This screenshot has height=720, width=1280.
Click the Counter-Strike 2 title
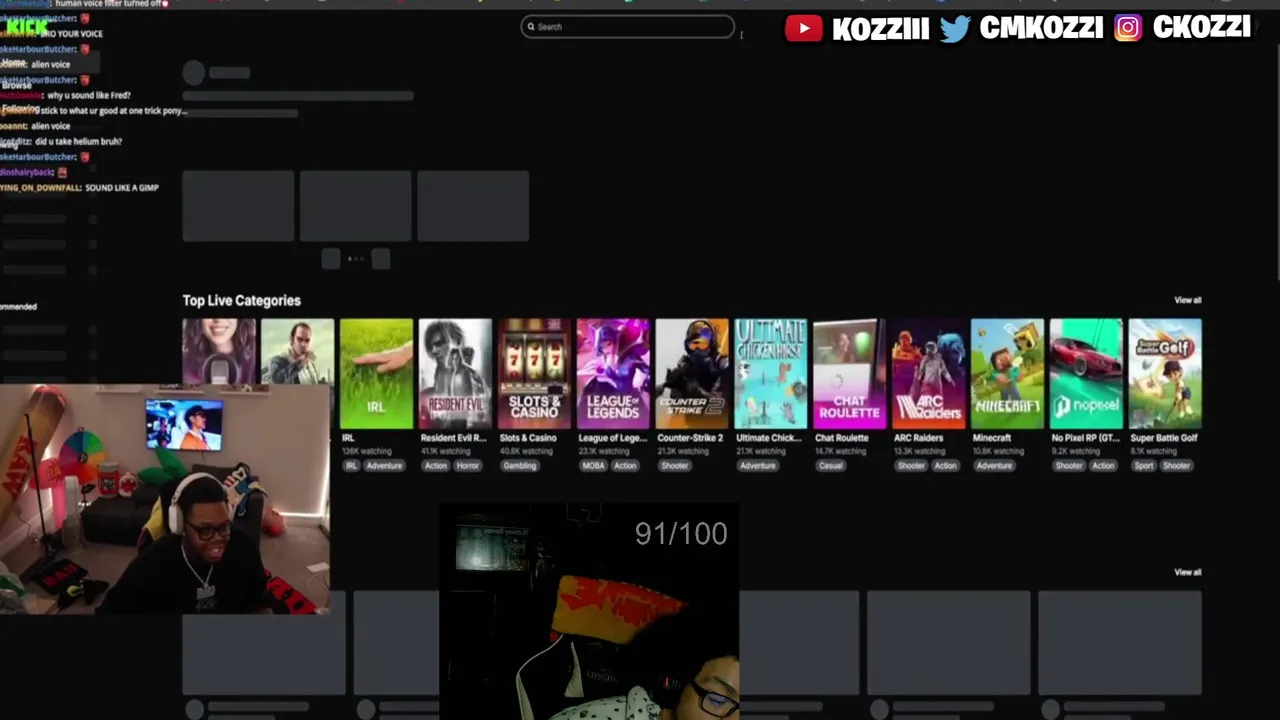[x=690, y=438]
